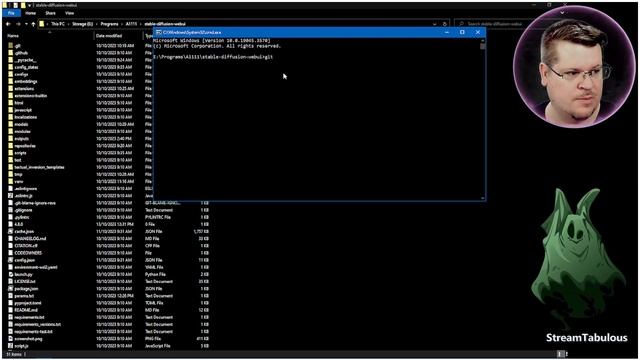Click the requirements_versions.txt file name
640x360 pixels.
click(38, 324)
